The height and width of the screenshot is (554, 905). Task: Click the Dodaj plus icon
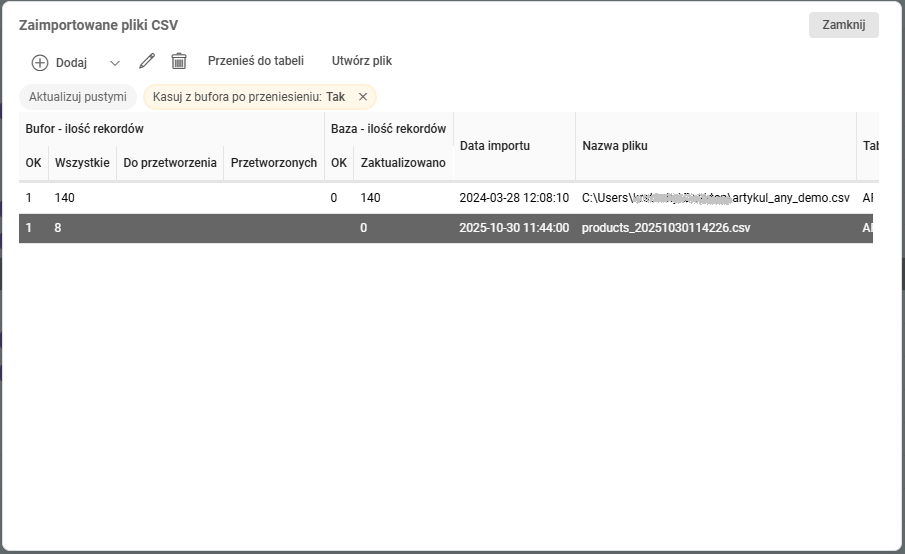coord(40,62)
